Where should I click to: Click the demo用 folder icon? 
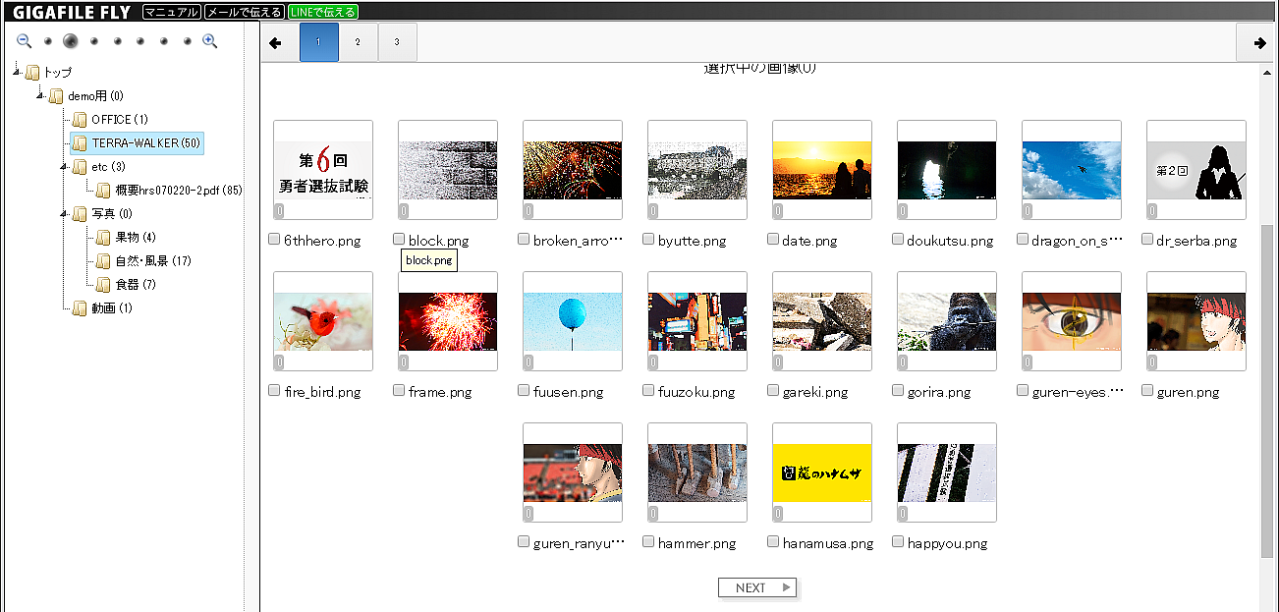[x=57, y=96]
